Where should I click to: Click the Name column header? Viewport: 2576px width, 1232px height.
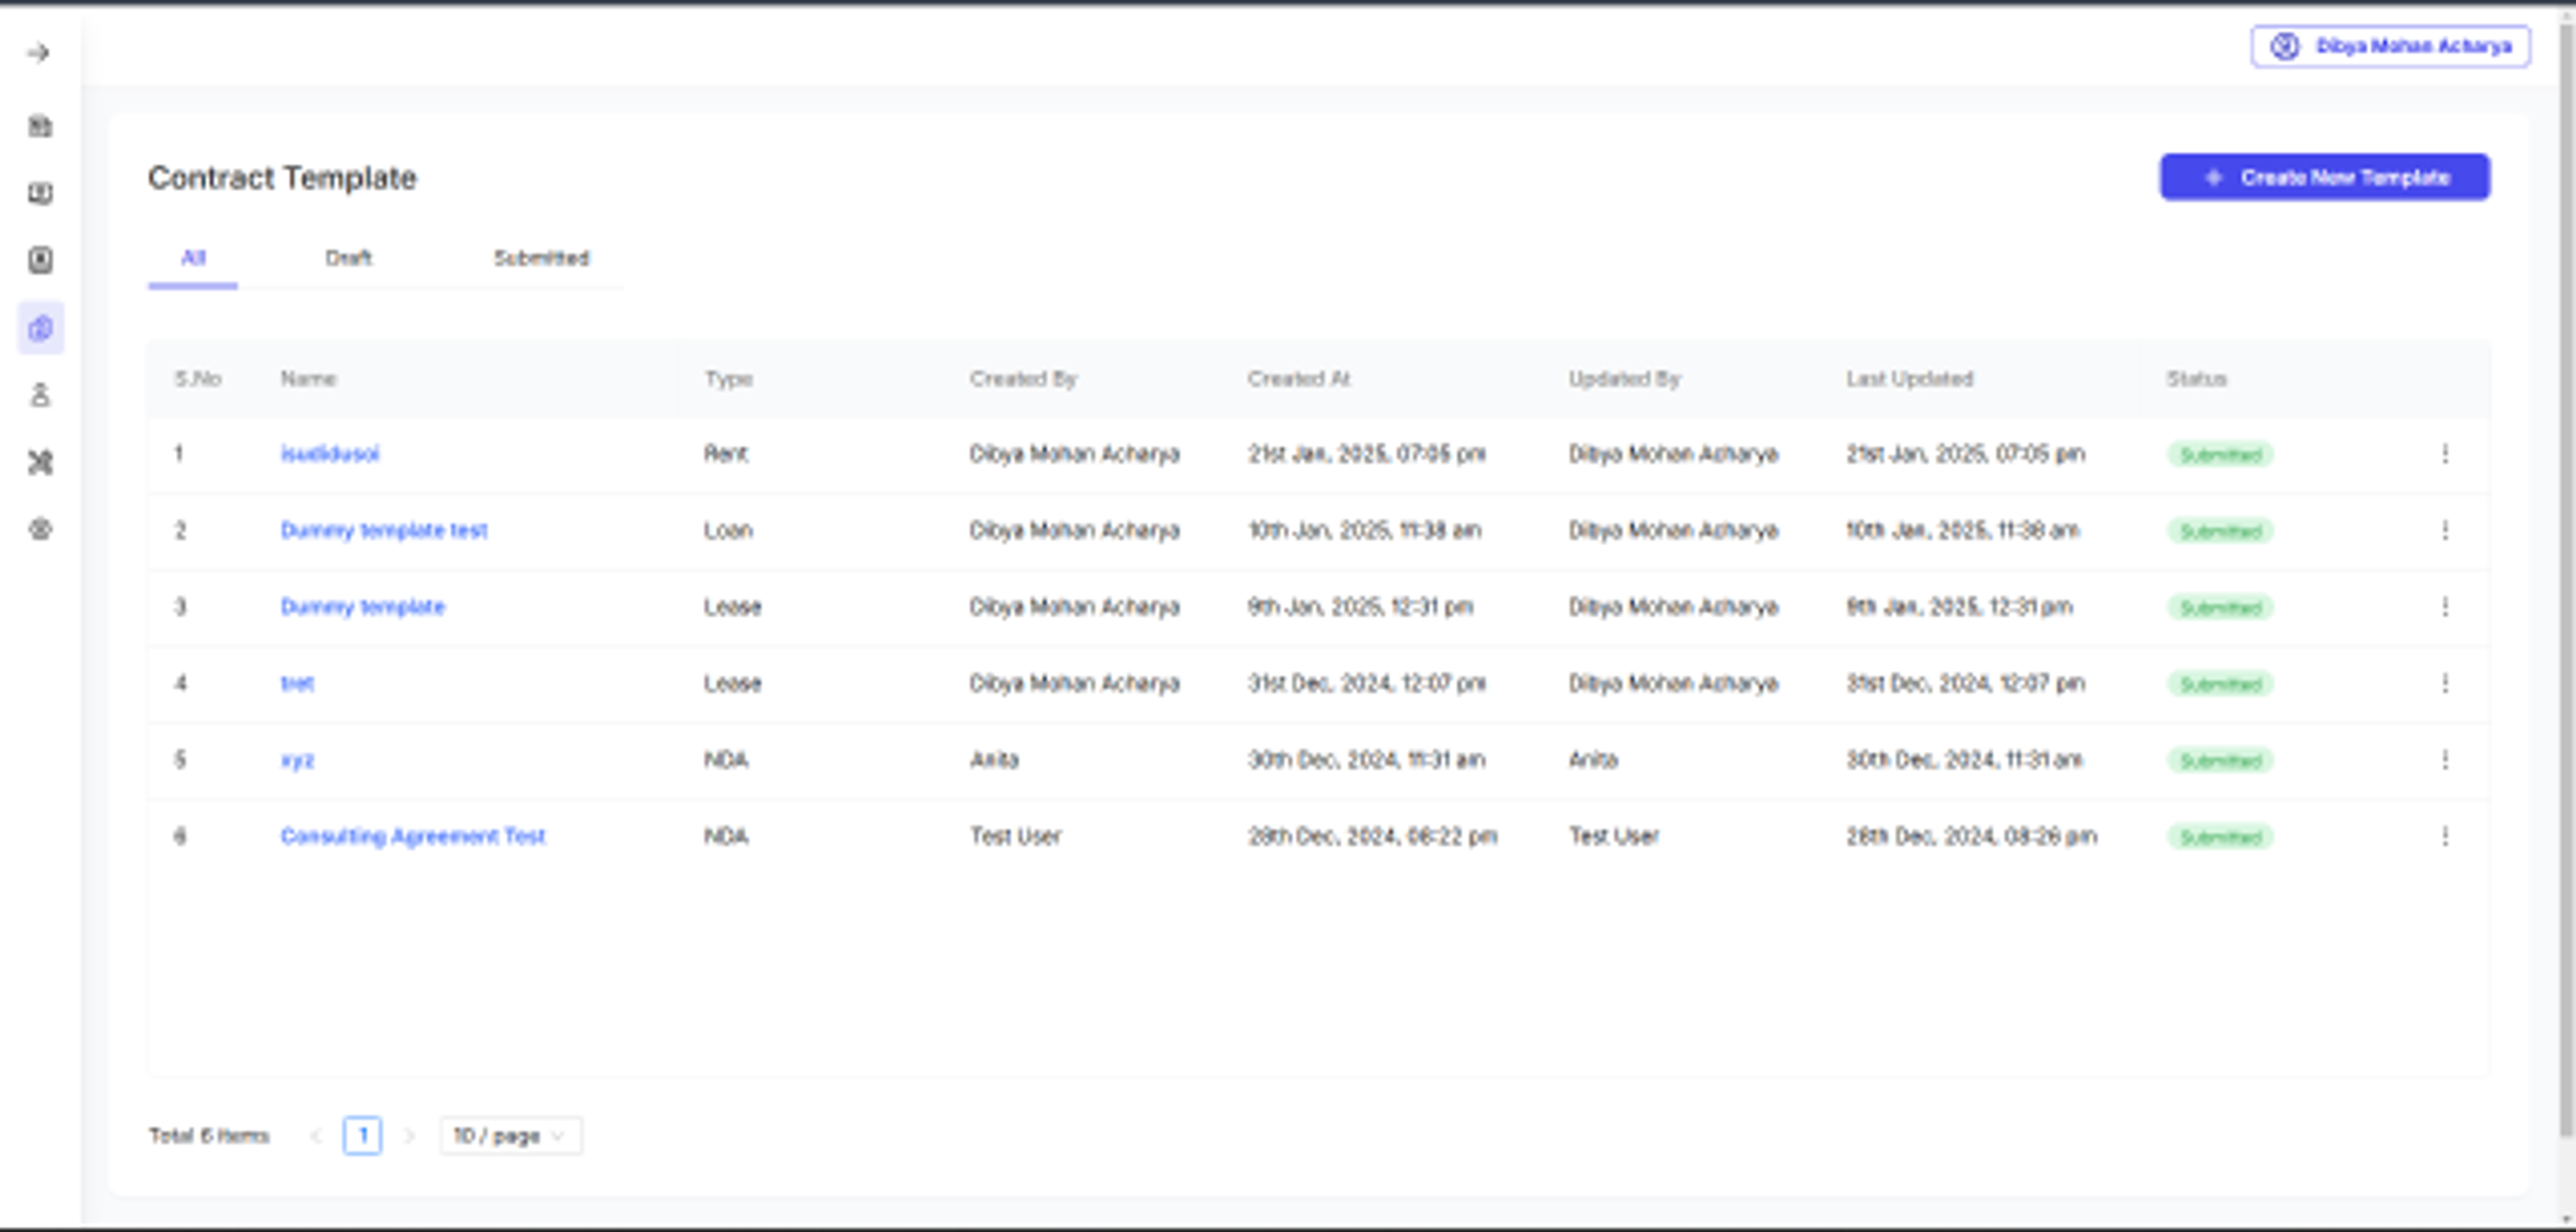[x=308, y=379]
